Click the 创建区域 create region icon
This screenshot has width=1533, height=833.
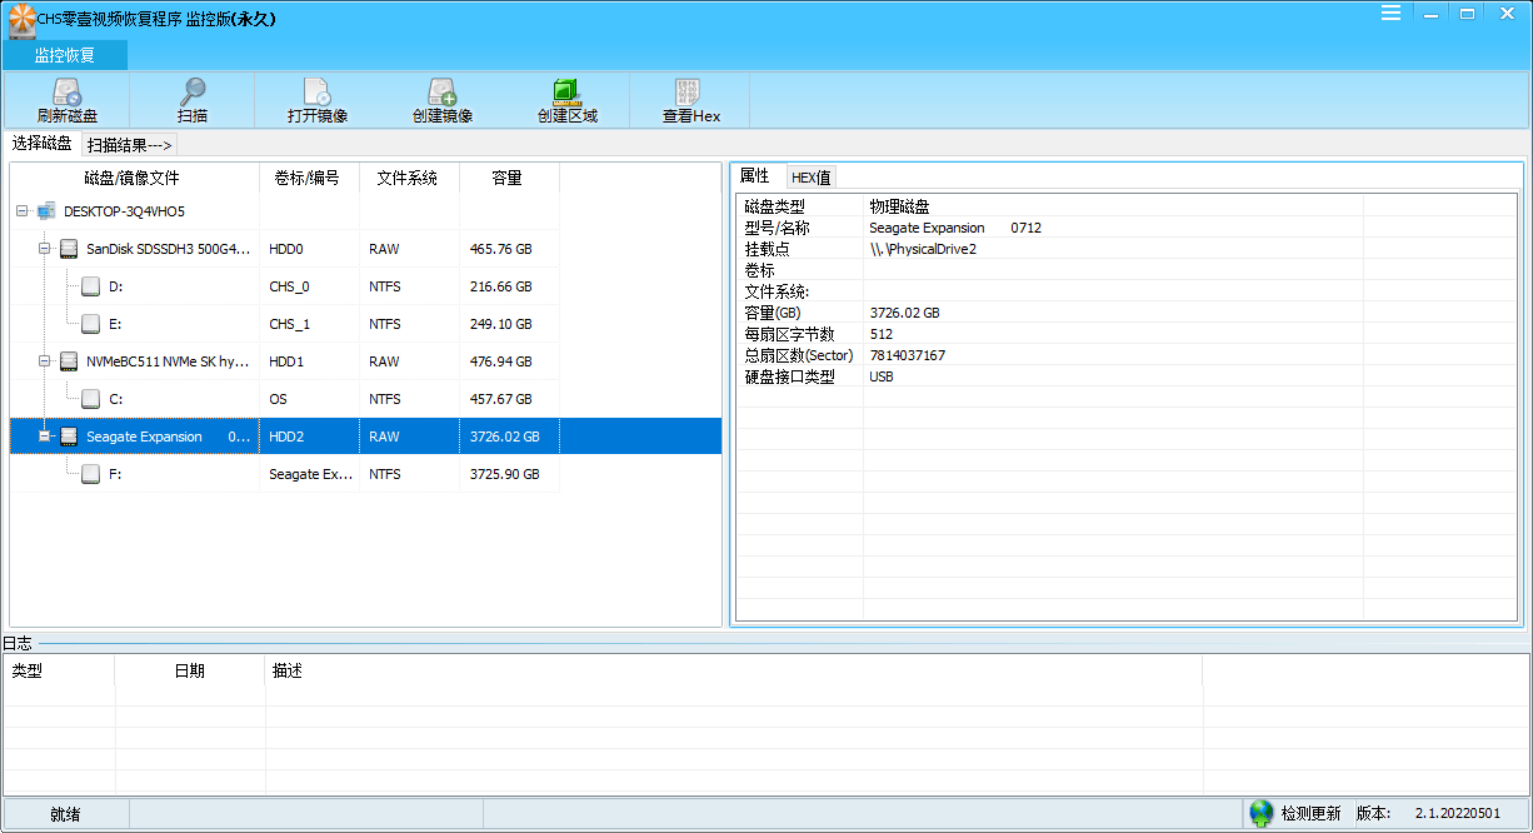(567, 99)
